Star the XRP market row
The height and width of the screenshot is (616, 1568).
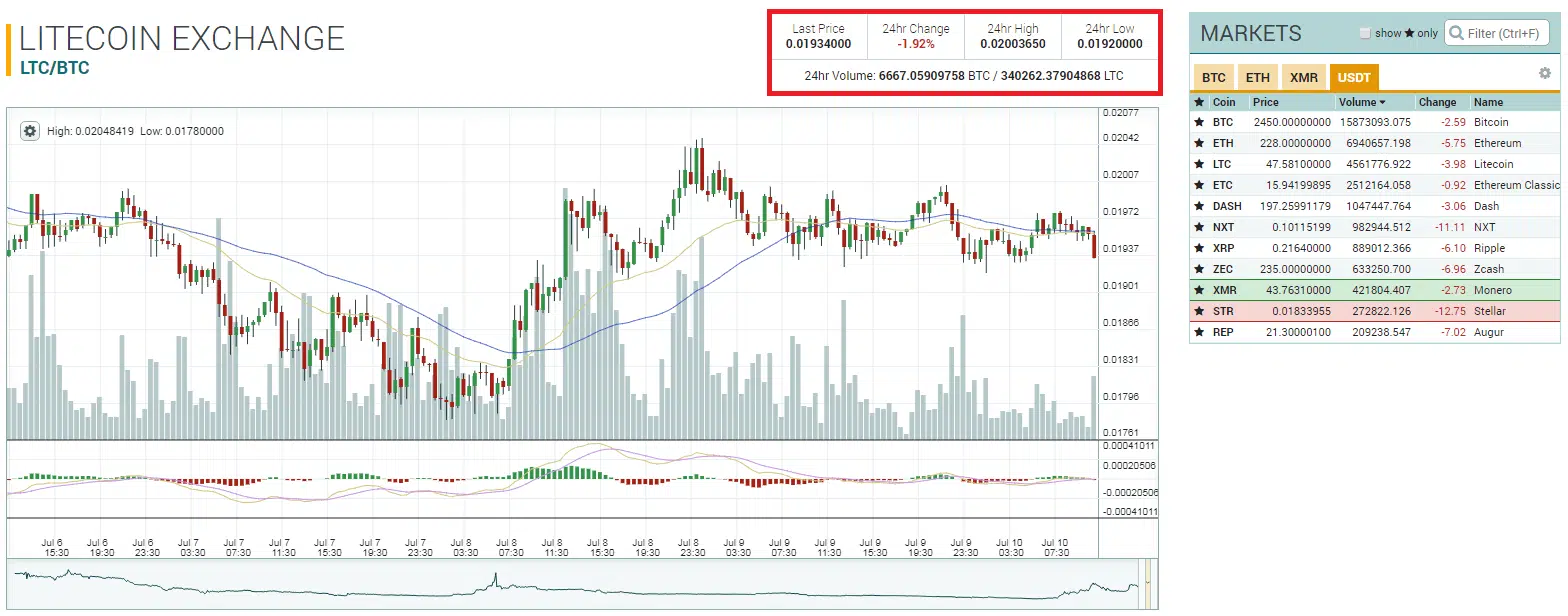coord(1199,248)
